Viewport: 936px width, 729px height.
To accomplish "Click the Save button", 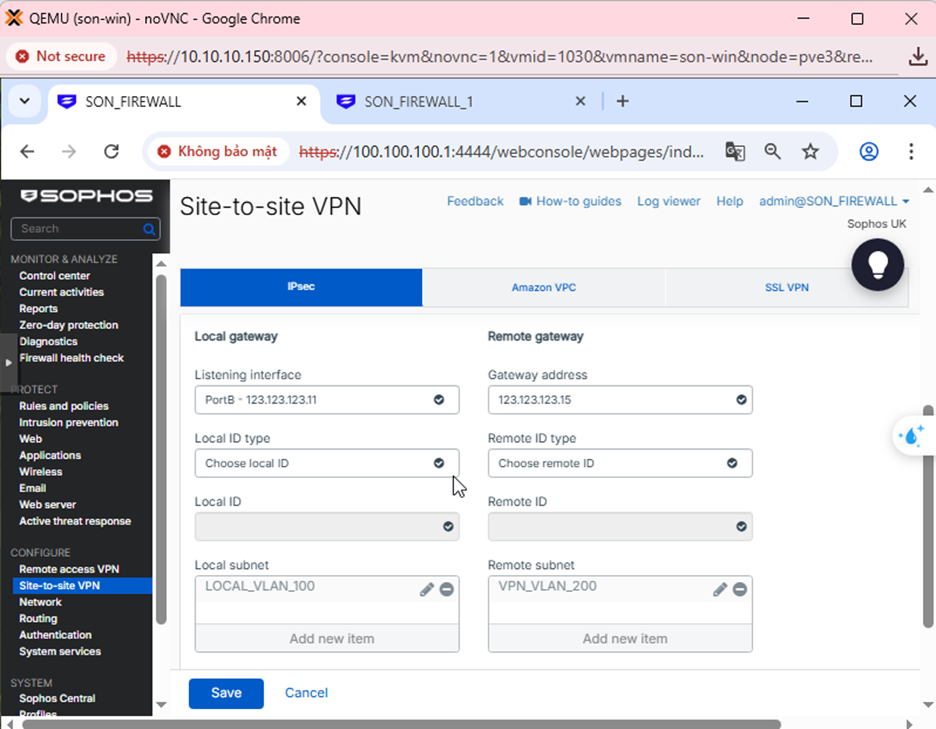I will [x=226, y=693].
